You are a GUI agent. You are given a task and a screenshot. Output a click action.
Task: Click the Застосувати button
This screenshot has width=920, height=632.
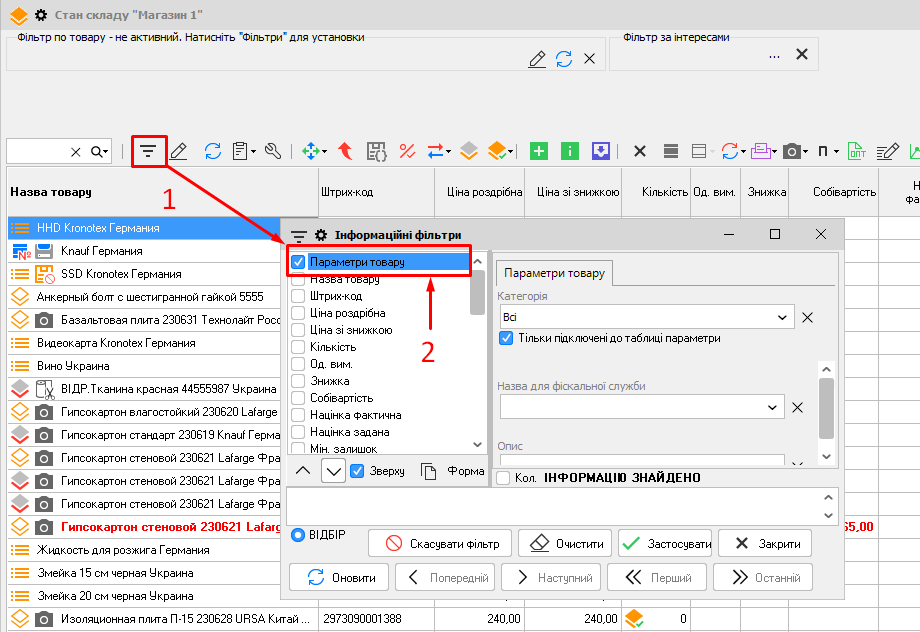coord(664,543)
